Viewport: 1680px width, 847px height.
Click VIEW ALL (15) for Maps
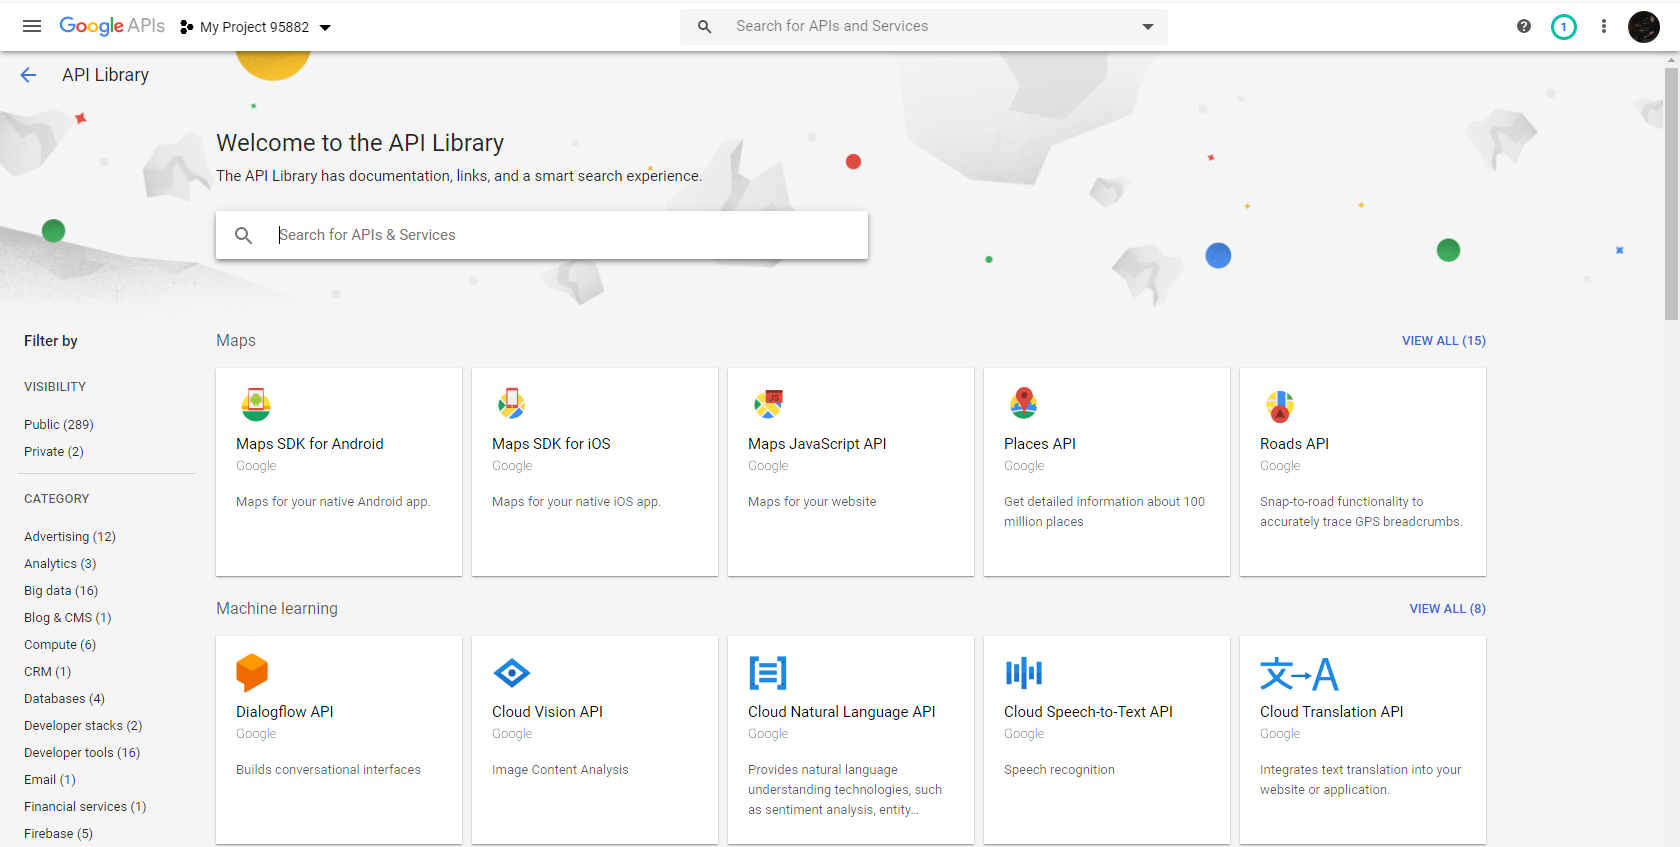[x=1444, y=341]
